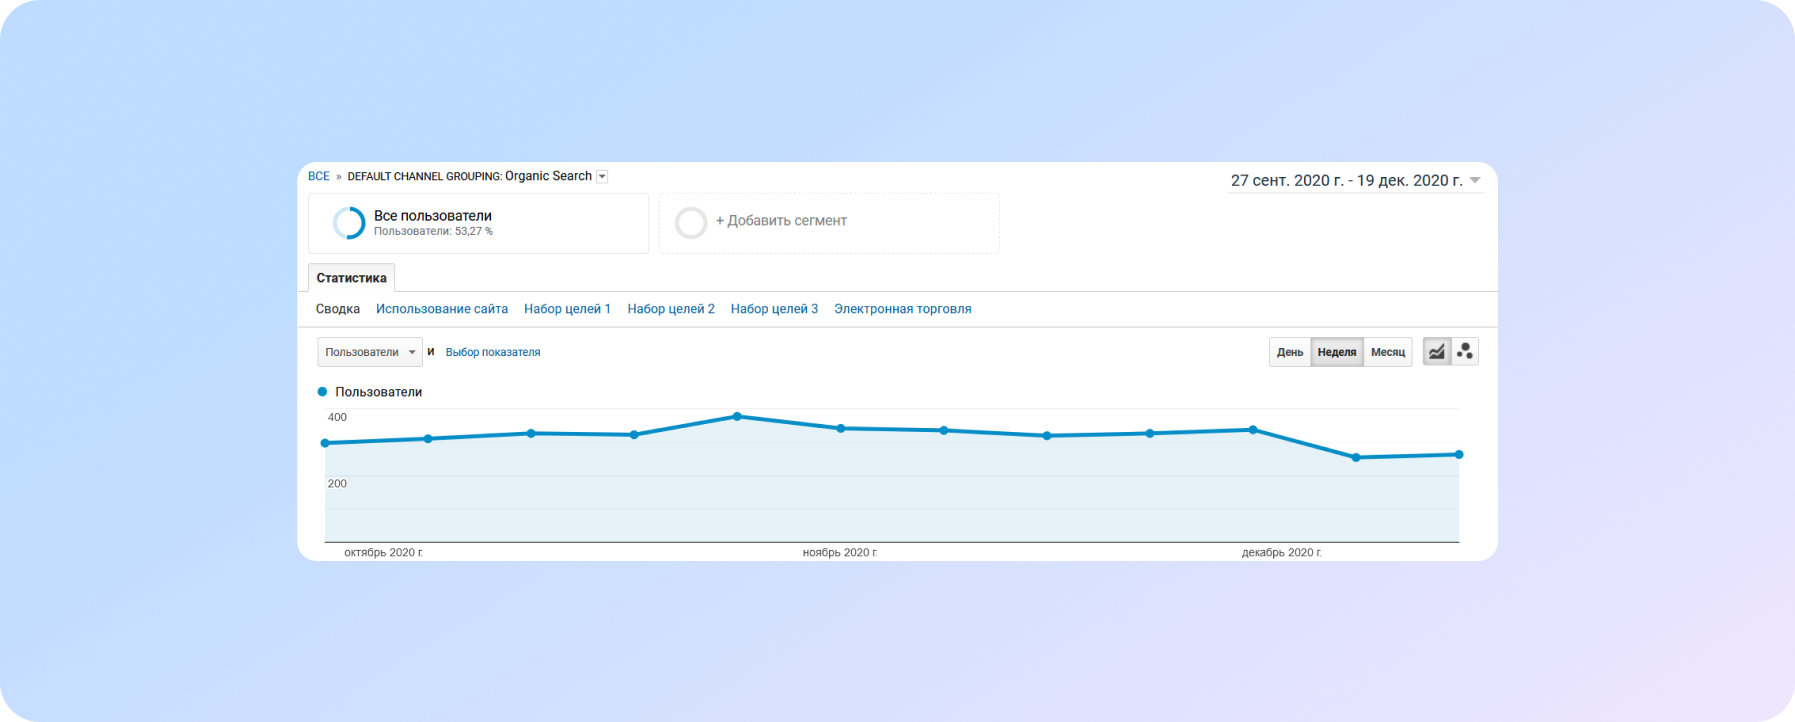Click the All Users segment circle icon
Viewport: 1795px width, 722px height.
click(349, 222)
